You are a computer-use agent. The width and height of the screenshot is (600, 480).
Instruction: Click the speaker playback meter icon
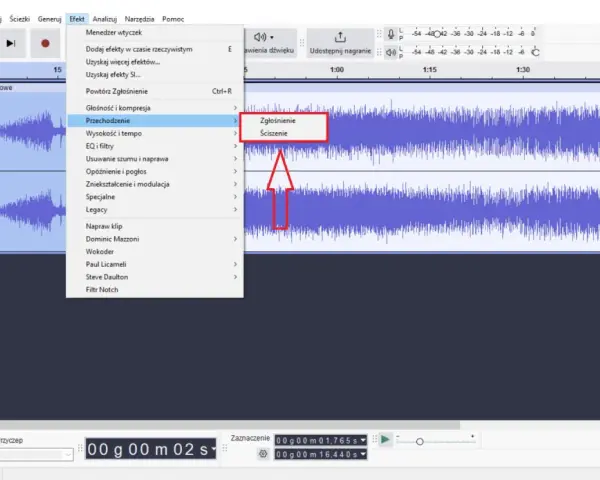point(391,52)
